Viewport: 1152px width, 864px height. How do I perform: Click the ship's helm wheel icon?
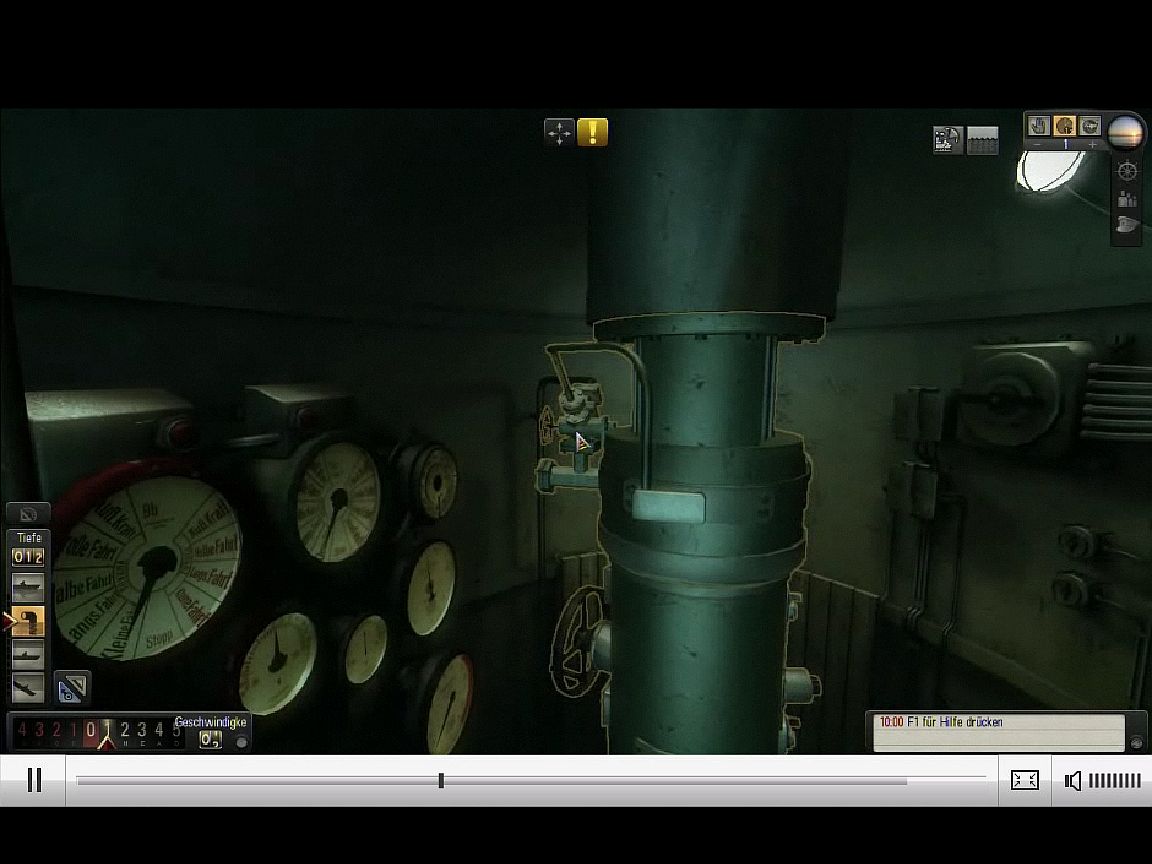click(x=1127, y=171)
